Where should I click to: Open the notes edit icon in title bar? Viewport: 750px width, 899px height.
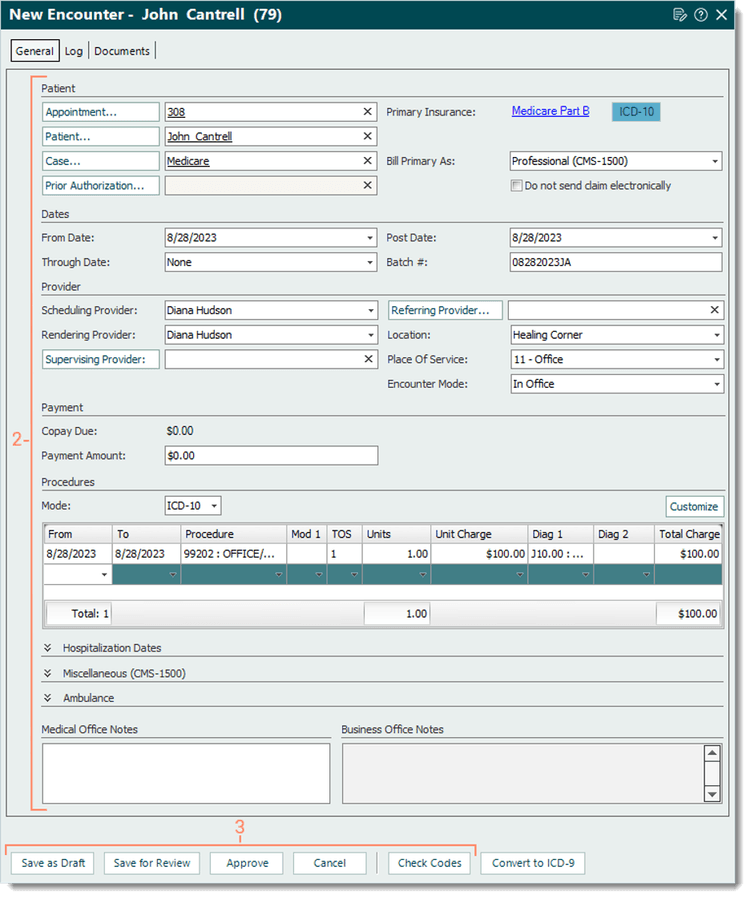pos(680,15)
